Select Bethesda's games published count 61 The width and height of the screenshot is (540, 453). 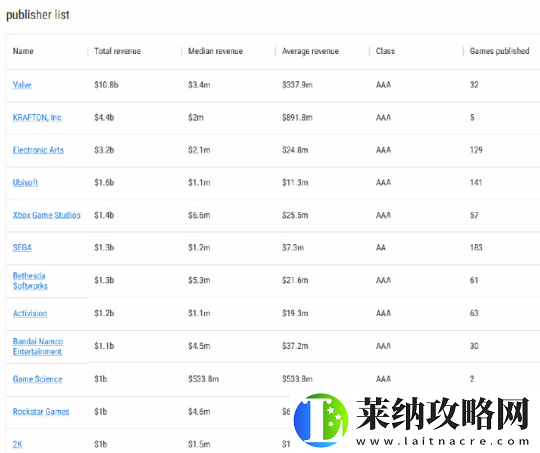click(x=474, y=280)
